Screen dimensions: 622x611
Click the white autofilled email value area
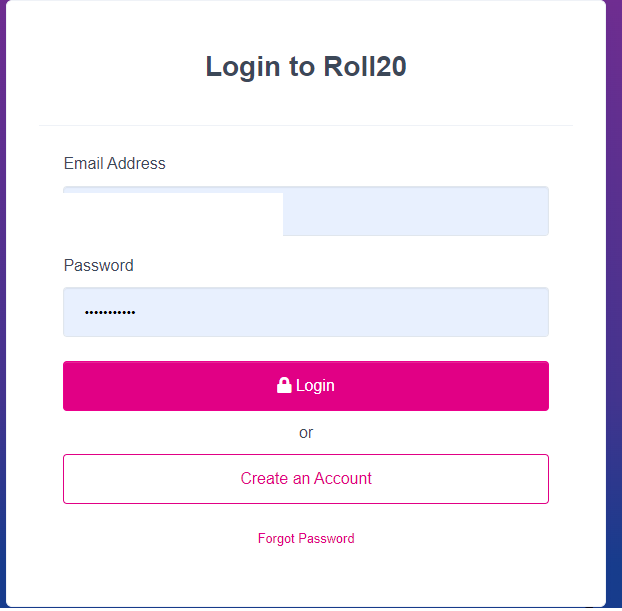(x=173, y=214)
